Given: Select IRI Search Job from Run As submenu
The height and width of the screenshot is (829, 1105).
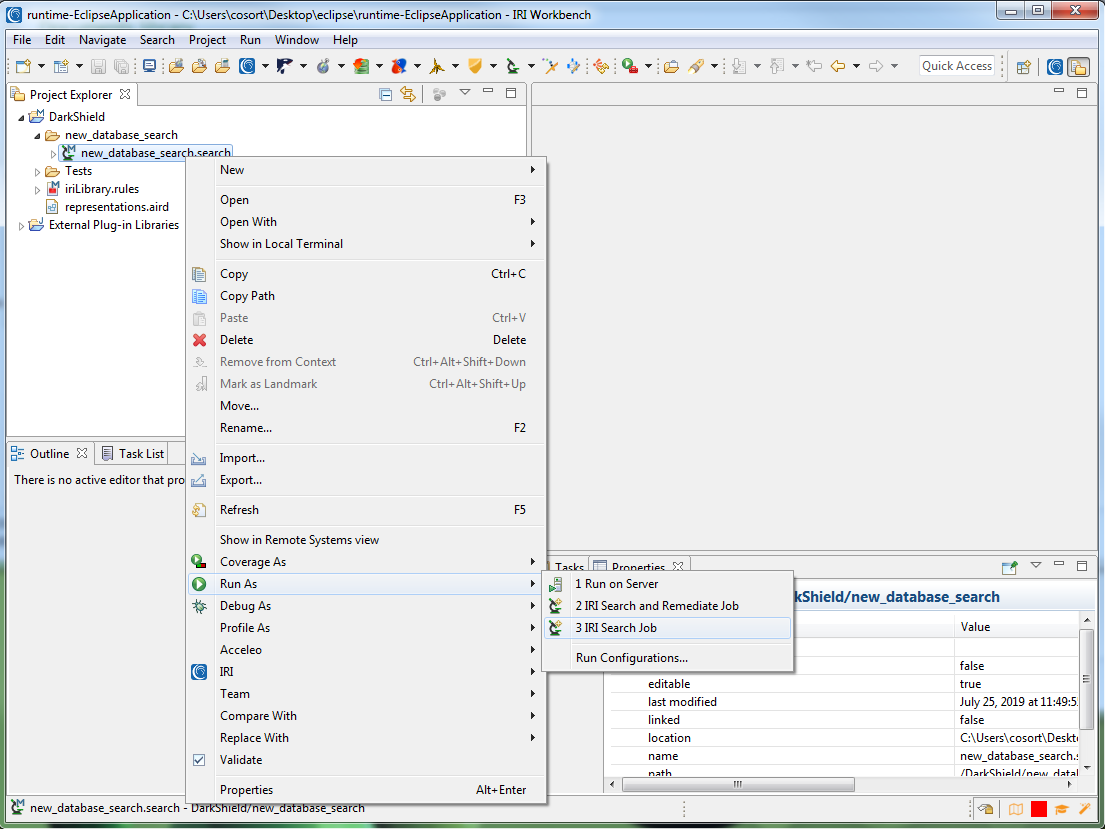Looking at the screenshot, I should coord(667,628).
